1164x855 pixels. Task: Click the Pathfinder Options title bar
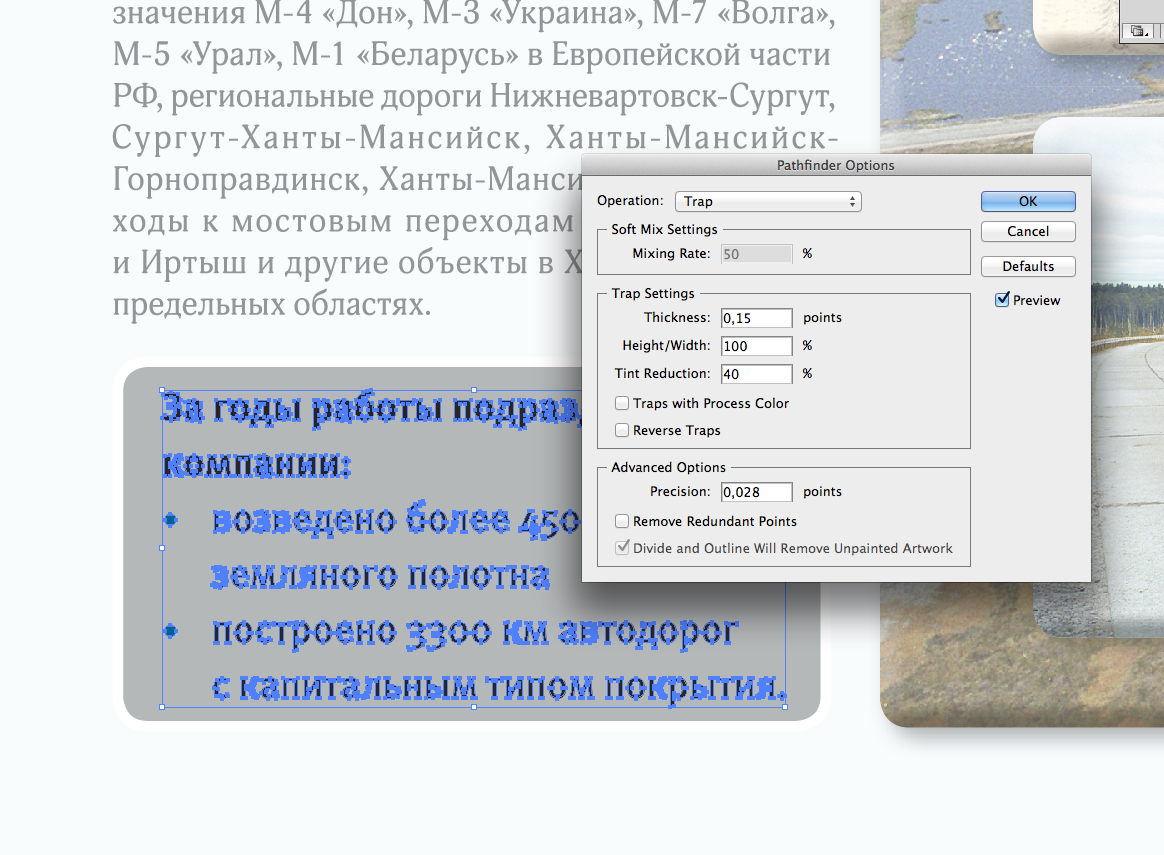[x=835, y=165]
